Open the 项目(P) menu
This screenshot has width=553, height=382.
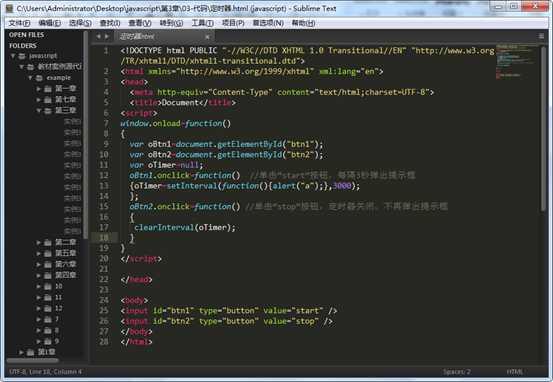[x=233, y=23]
